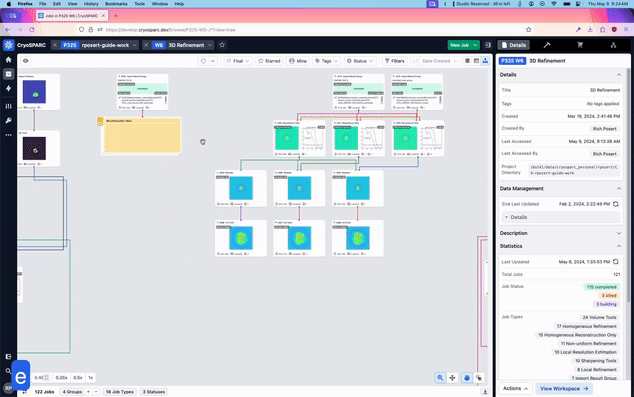Screen dimensions: 634x397
Task: Click the View Workspace button
Action: click(564, 389)
